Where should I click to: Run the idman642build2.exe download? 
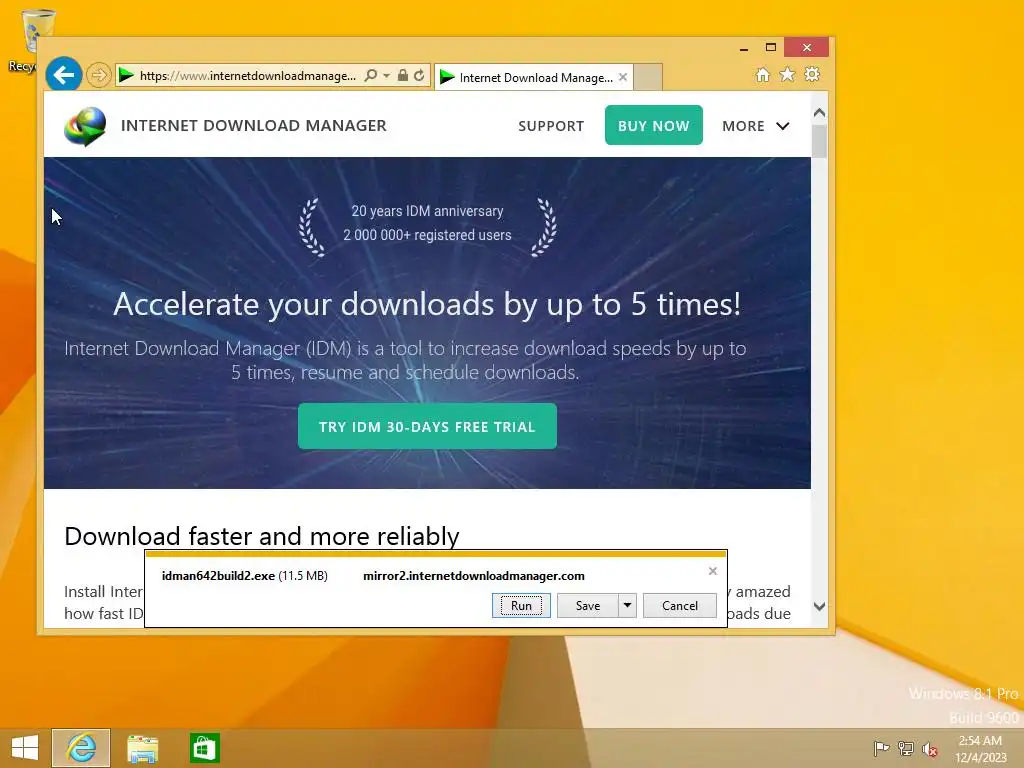tap(521, 605)
